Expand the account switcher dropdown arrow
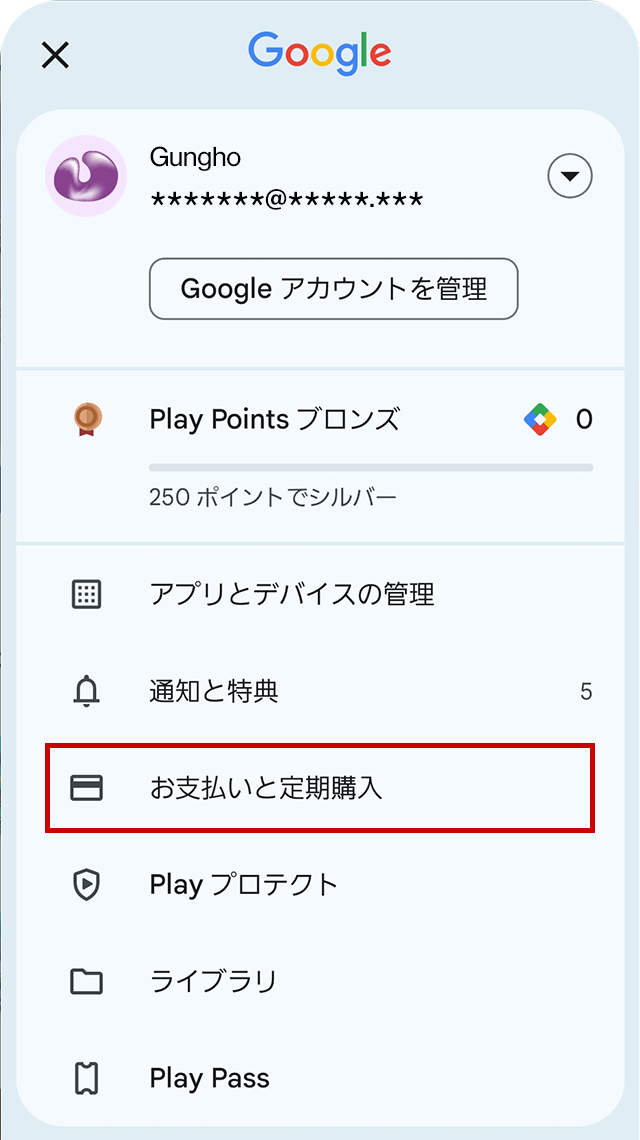 (x=570, y=177)
